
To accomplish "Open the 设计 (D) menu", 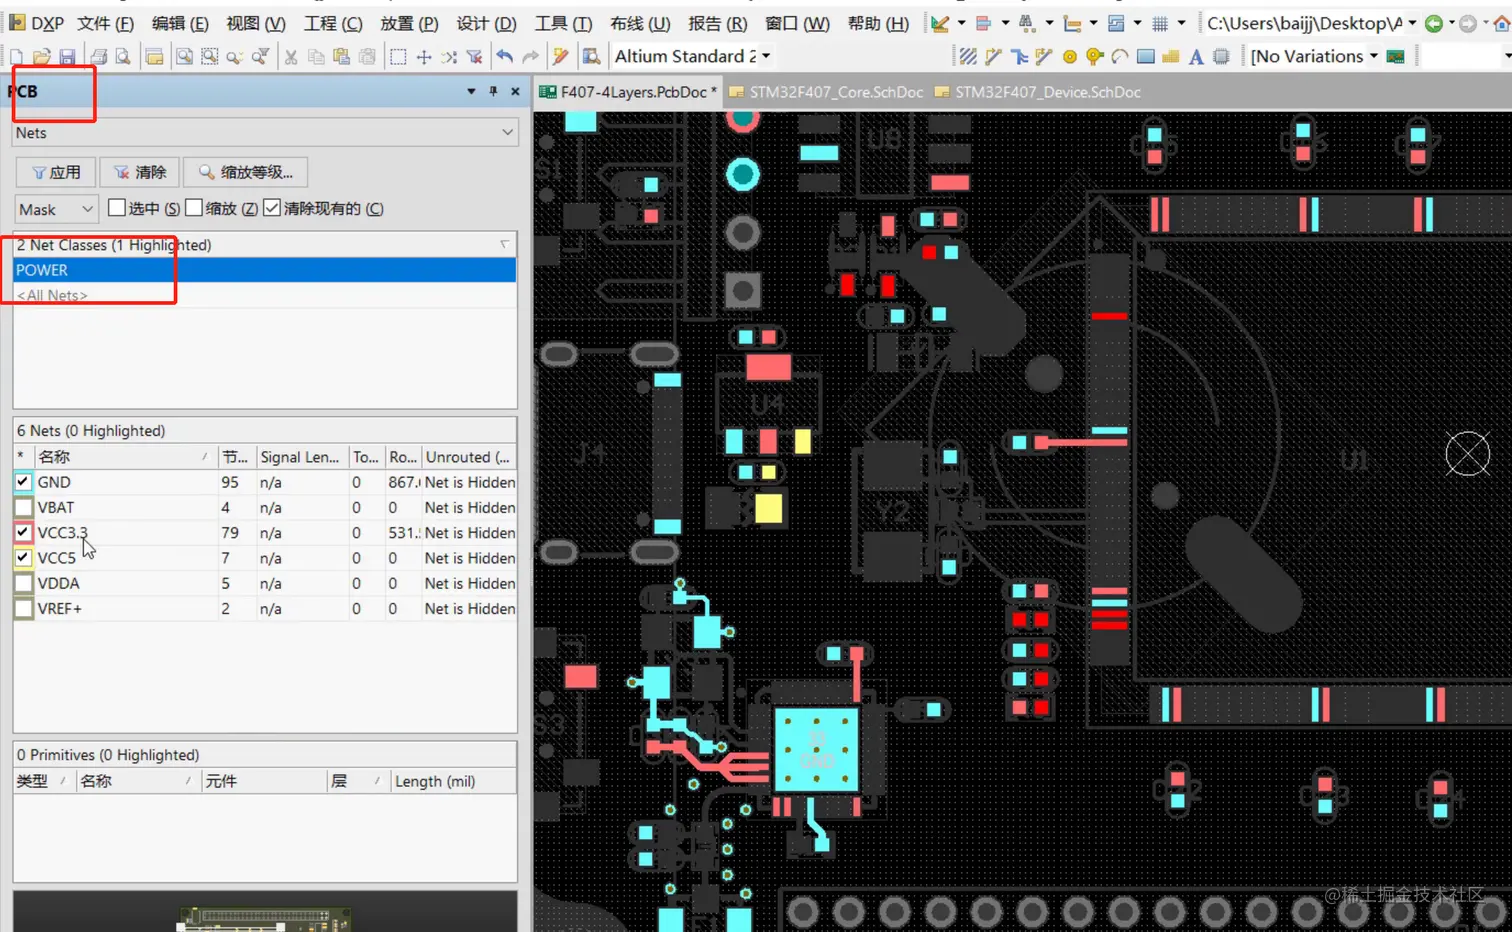I will click(x=486, y=23).
